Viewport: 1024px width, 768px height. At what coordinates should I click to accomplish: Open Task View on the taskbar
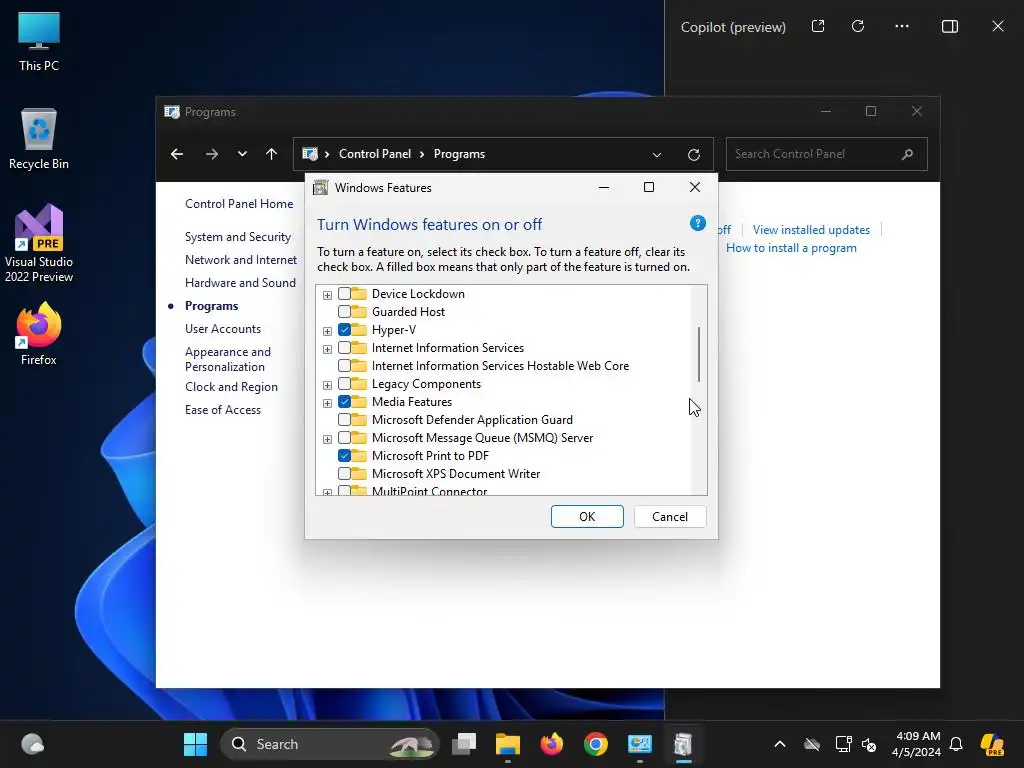464,744
